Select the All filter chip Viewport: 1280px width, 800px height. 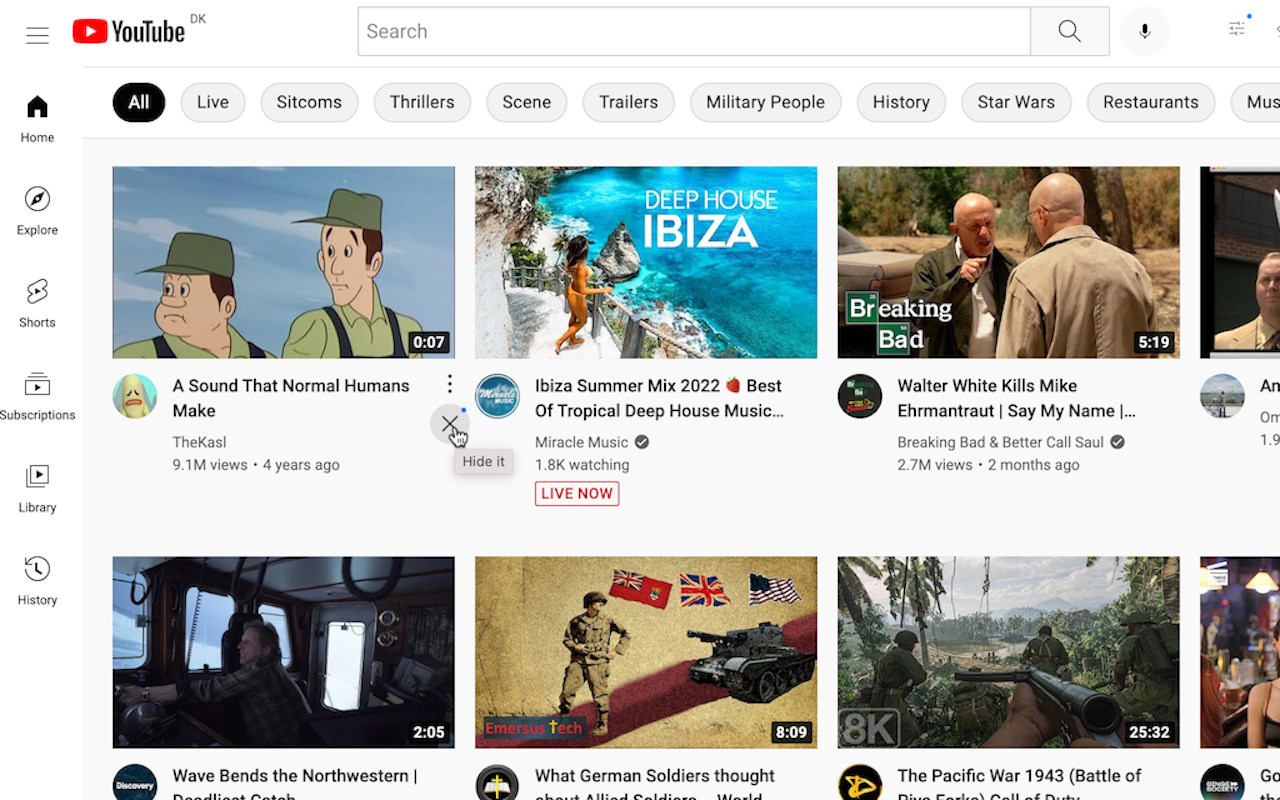139,102
